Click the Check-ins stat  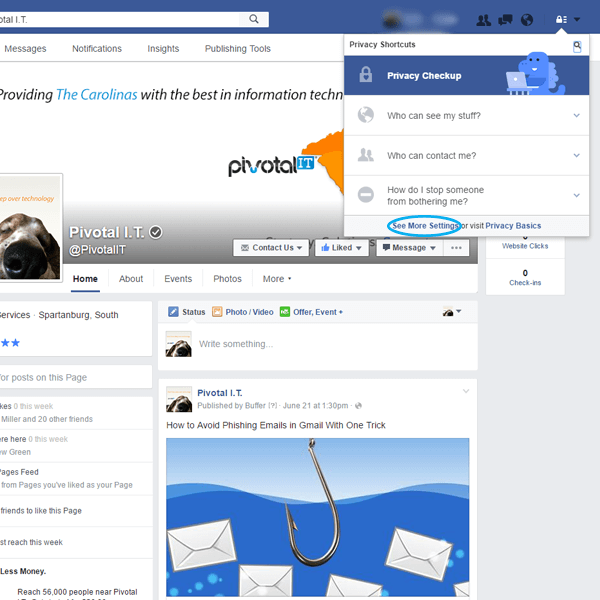click(525, 277)
